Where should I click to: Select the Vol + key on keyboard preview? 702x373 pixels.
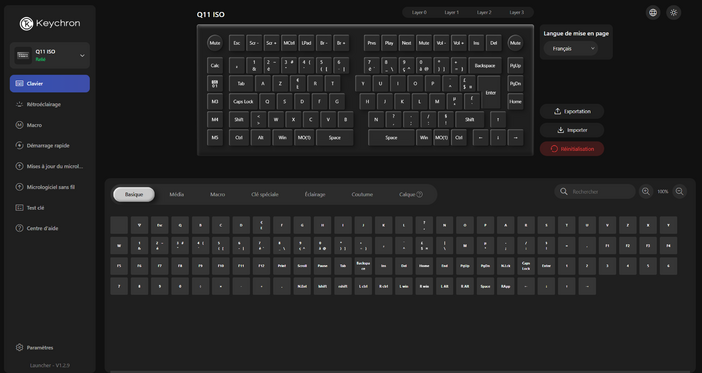pyautogui.click(x=458, y=43)
